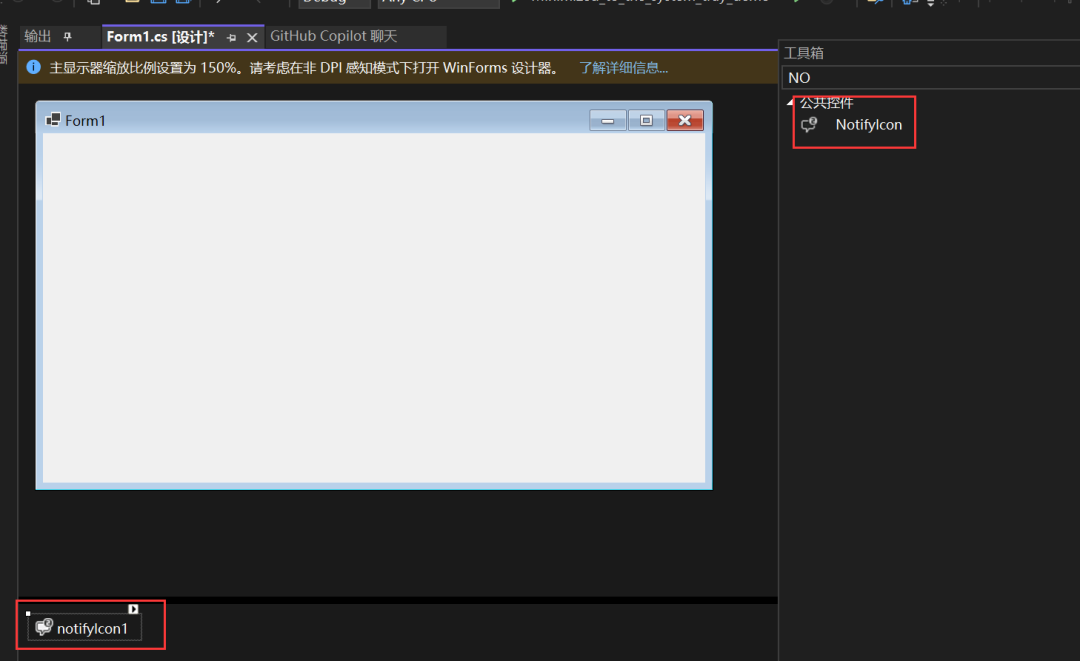
Task: Focus the toolbox search box containing NO
Action: (x=930, y=78)
